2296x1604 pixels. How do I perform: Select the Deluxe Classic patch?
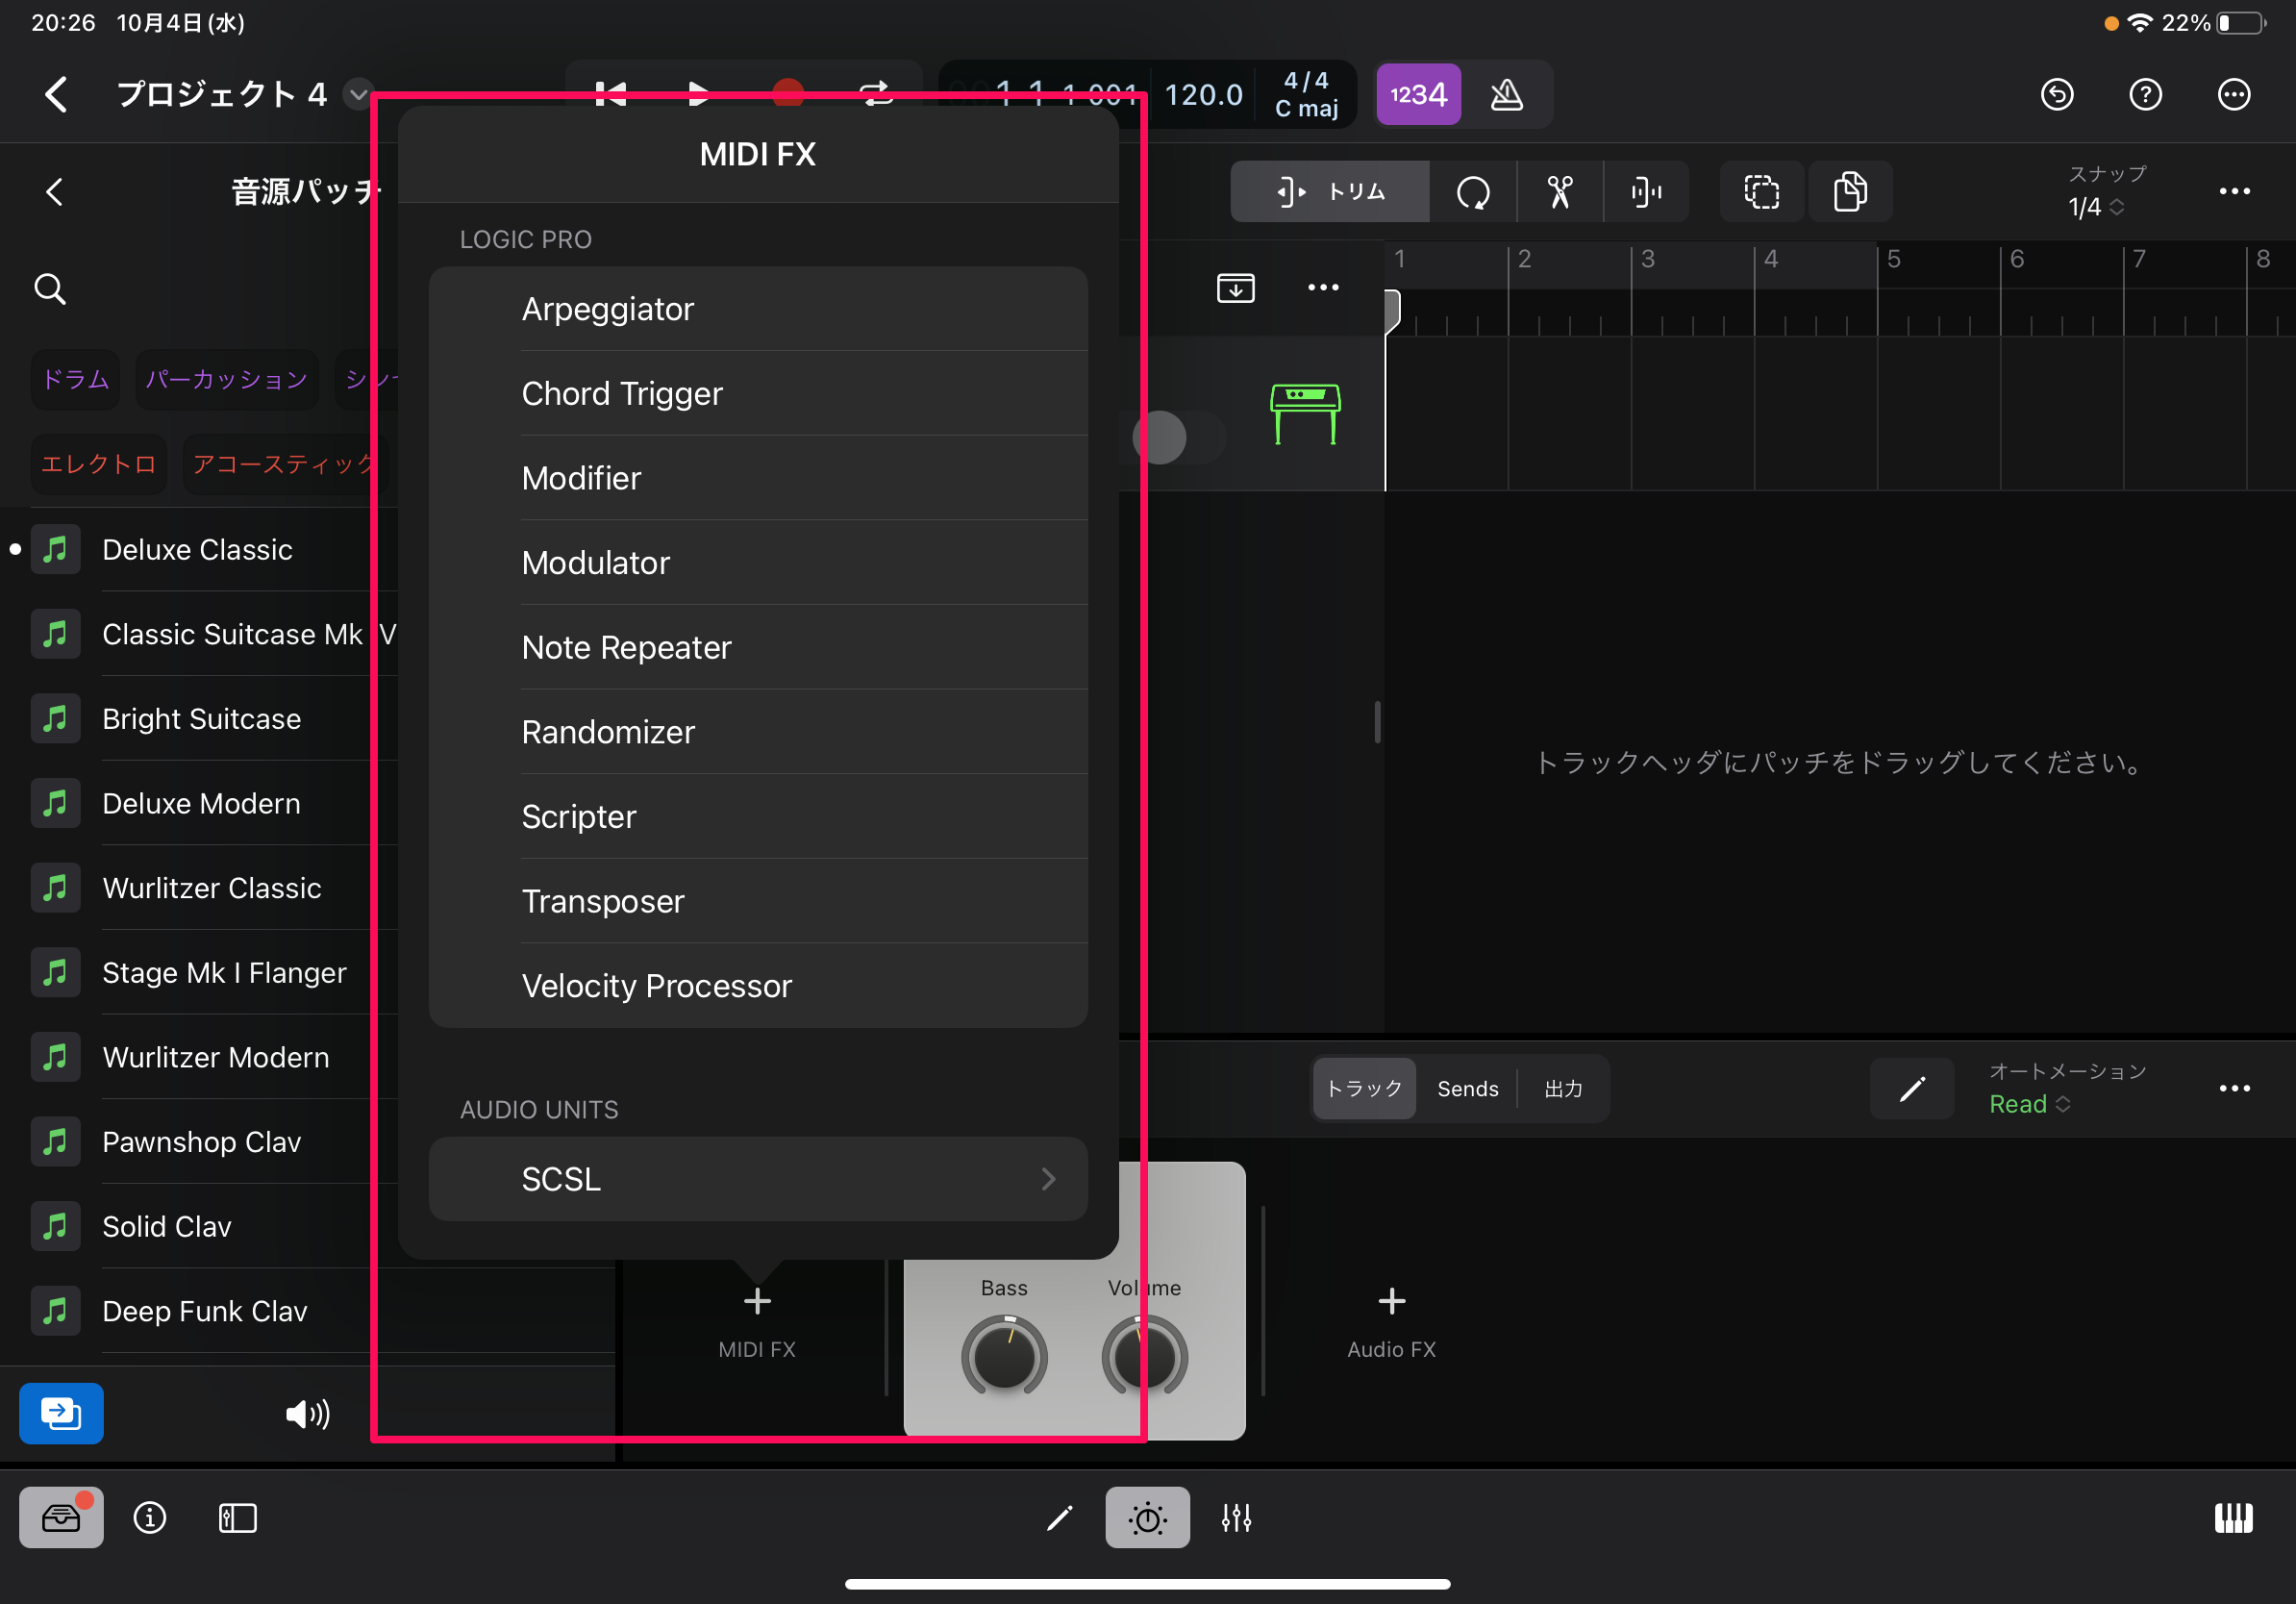(197, 550)
